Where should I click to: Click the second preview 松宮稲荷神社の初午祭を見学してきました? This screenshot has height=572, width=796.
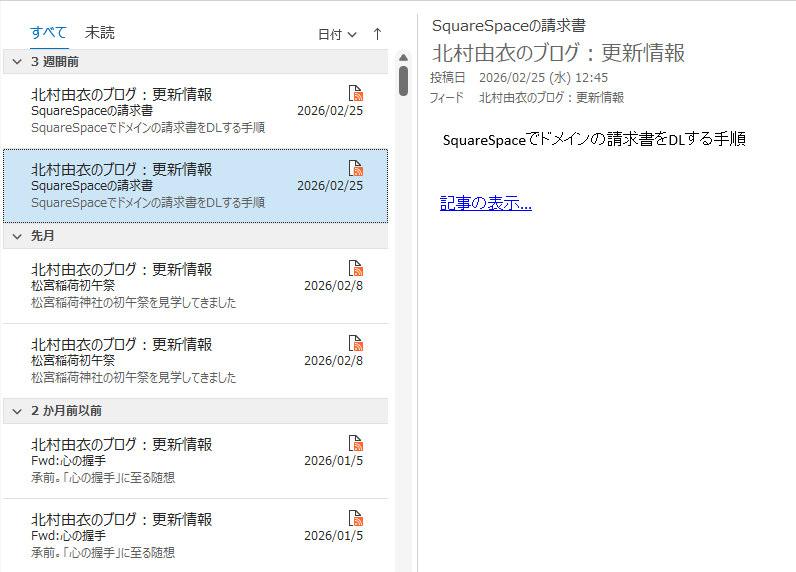click(x=134, y=378)
